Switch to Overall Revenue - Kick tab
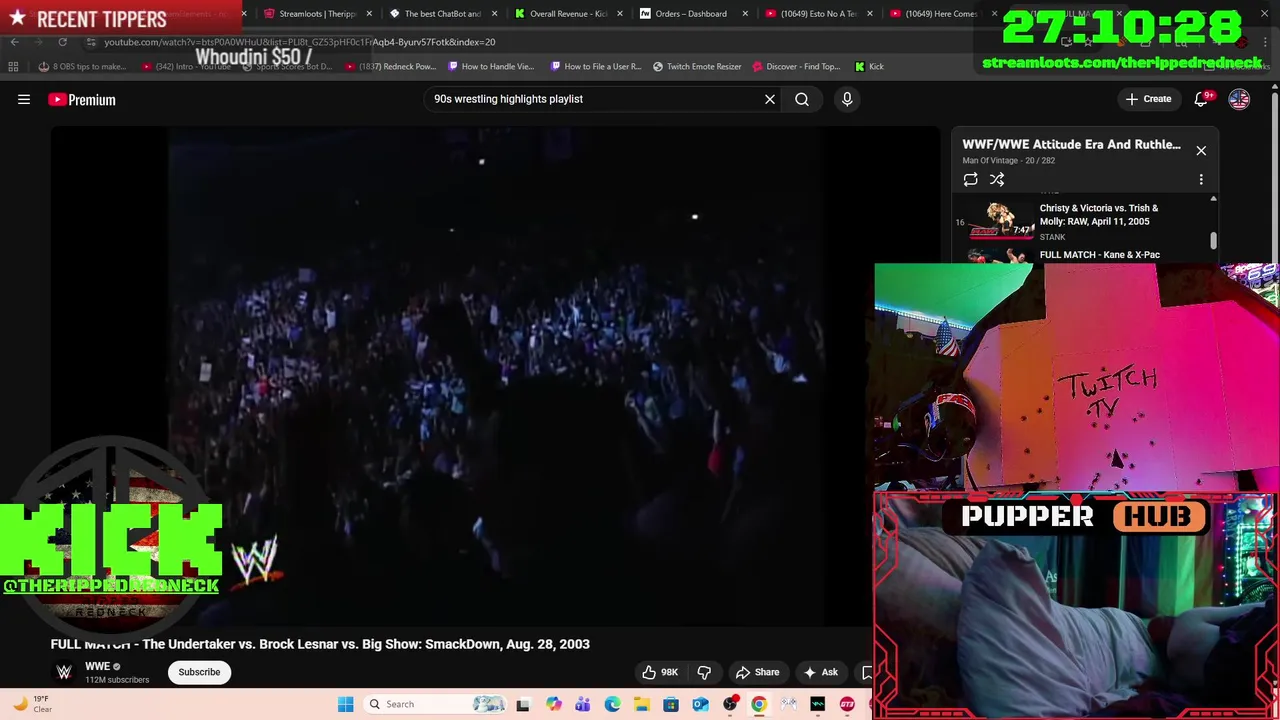Screen dimensions: 1280x720 [x=568, y=14]
